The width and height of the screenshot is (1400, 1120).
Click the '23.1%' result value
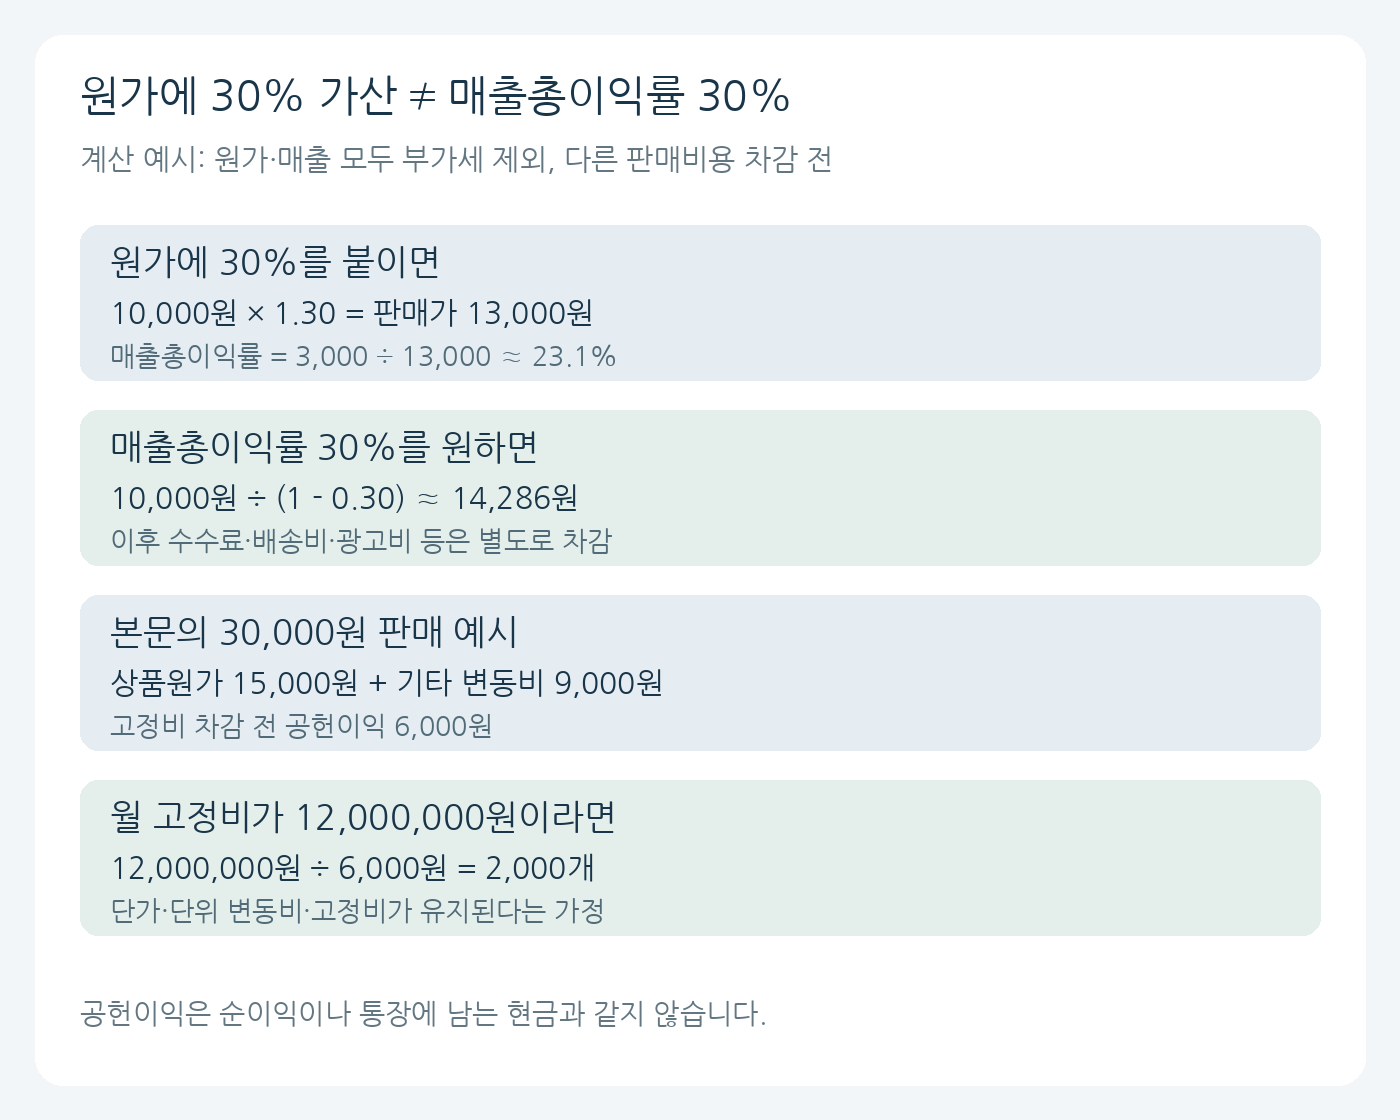[574, 356]
